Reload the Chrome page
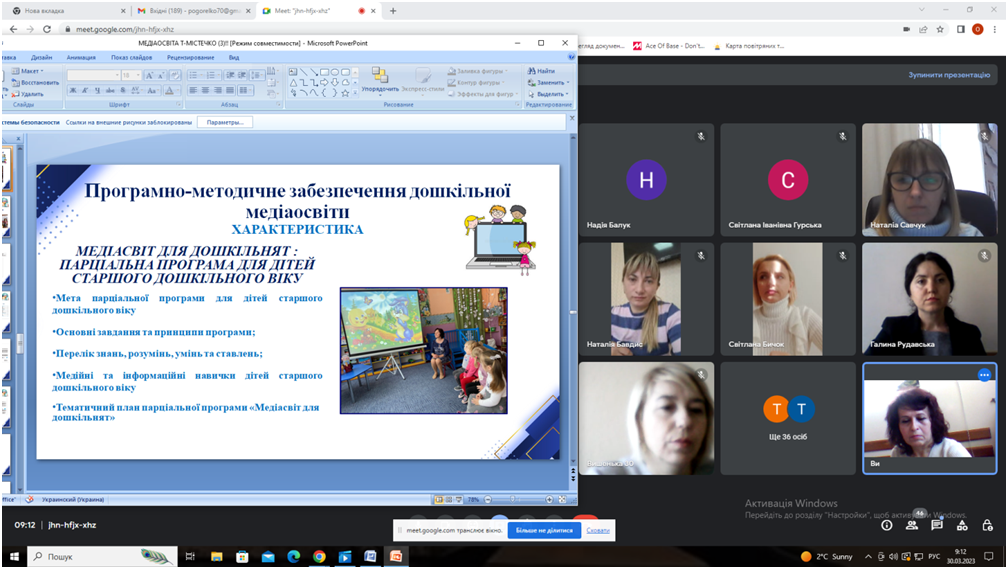The image size is (1008, 569). pos(46,29)
